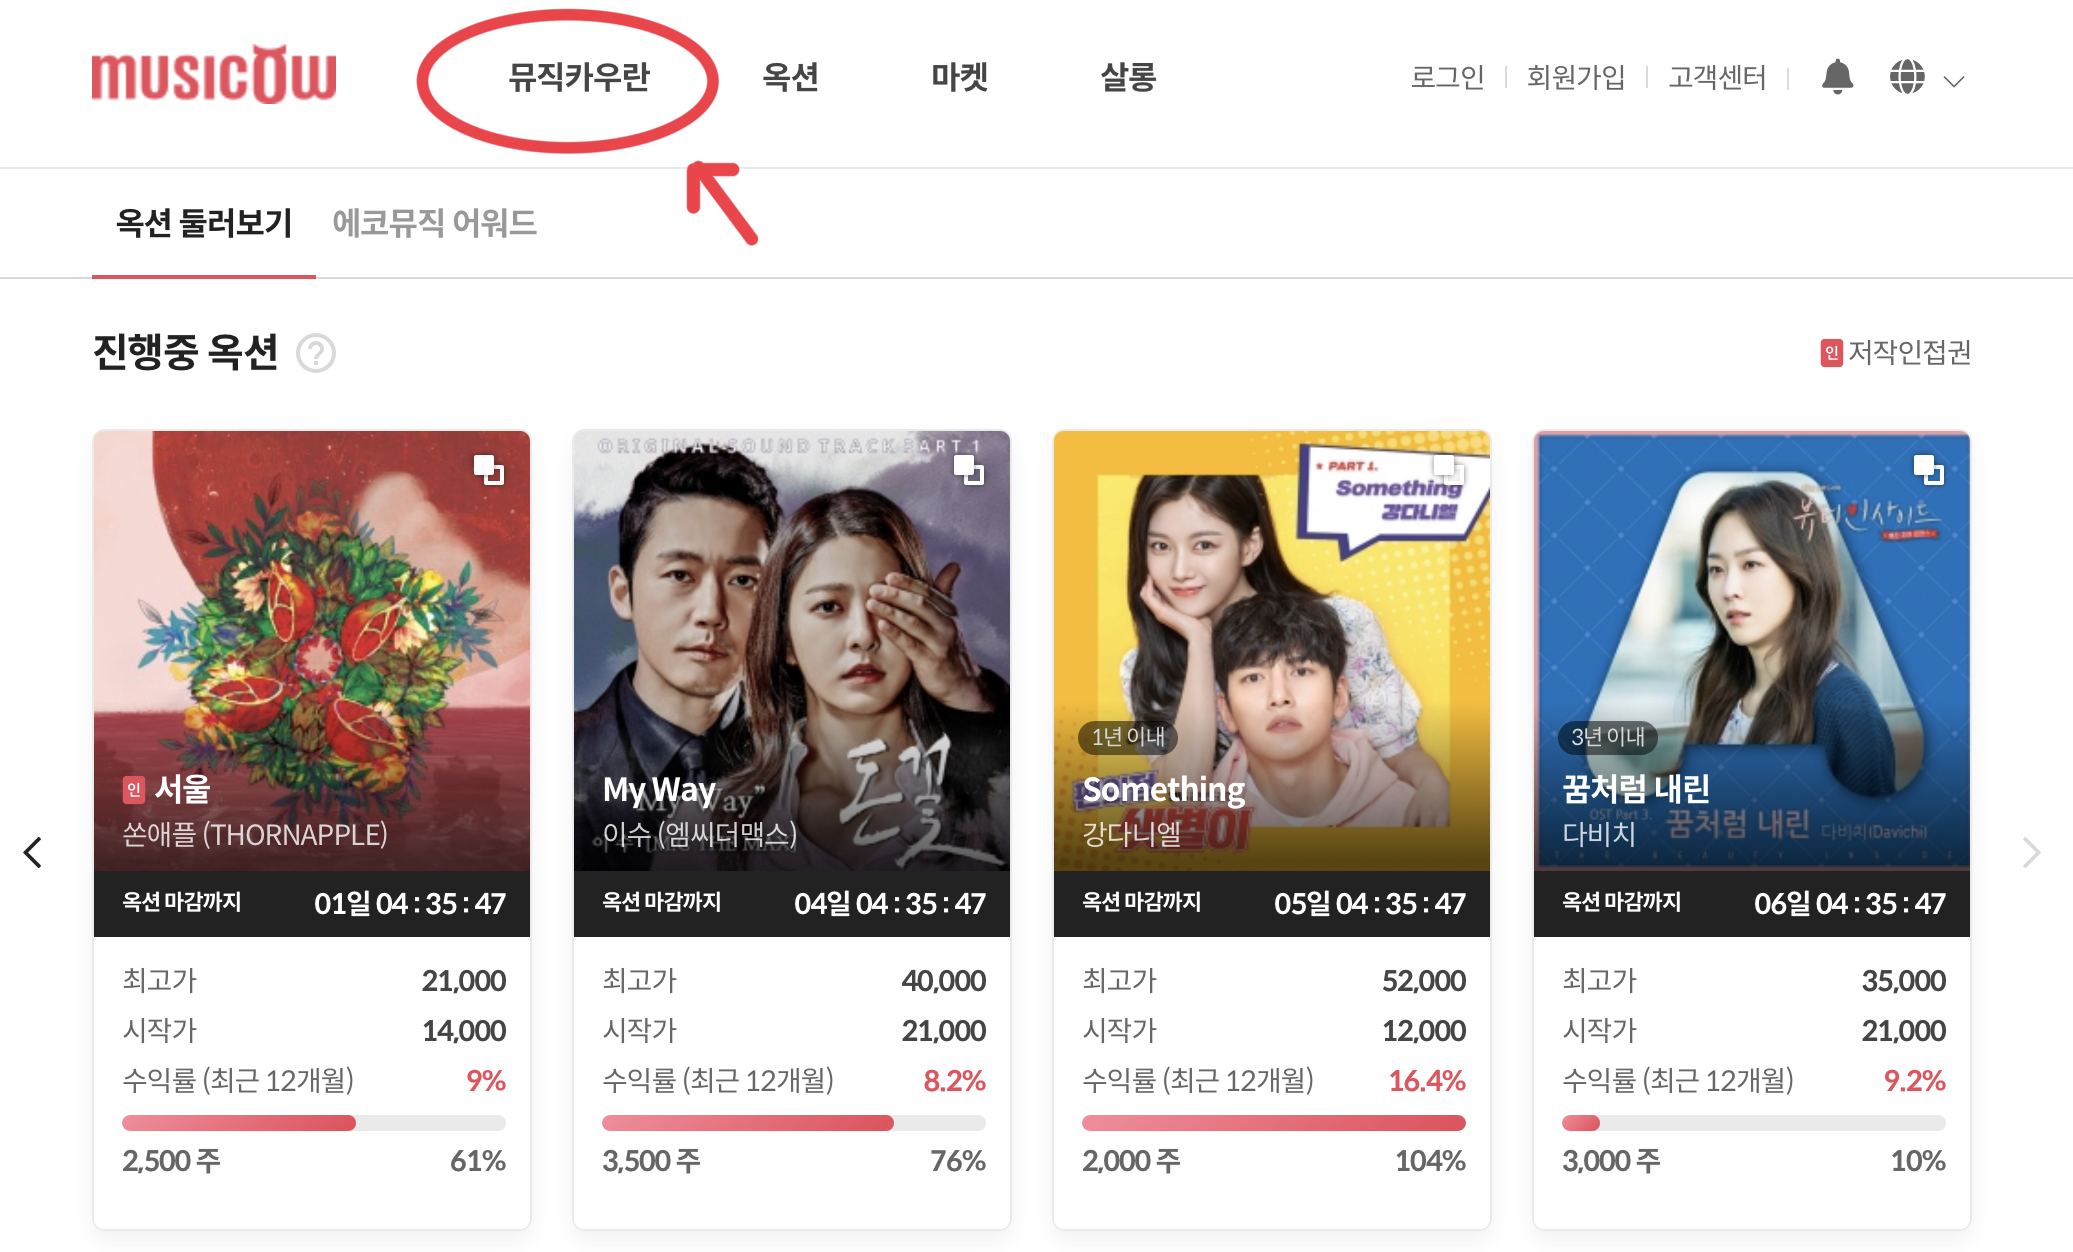Open the notification bell icon
This screenshot has height=1252, width=2073.
coord(1837,77)
